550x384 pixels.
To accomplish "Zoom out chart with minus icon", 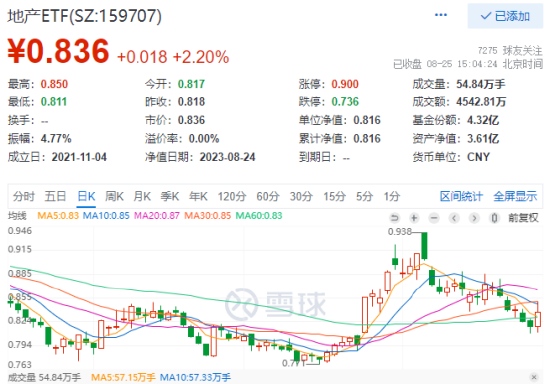I will [434, 218].
